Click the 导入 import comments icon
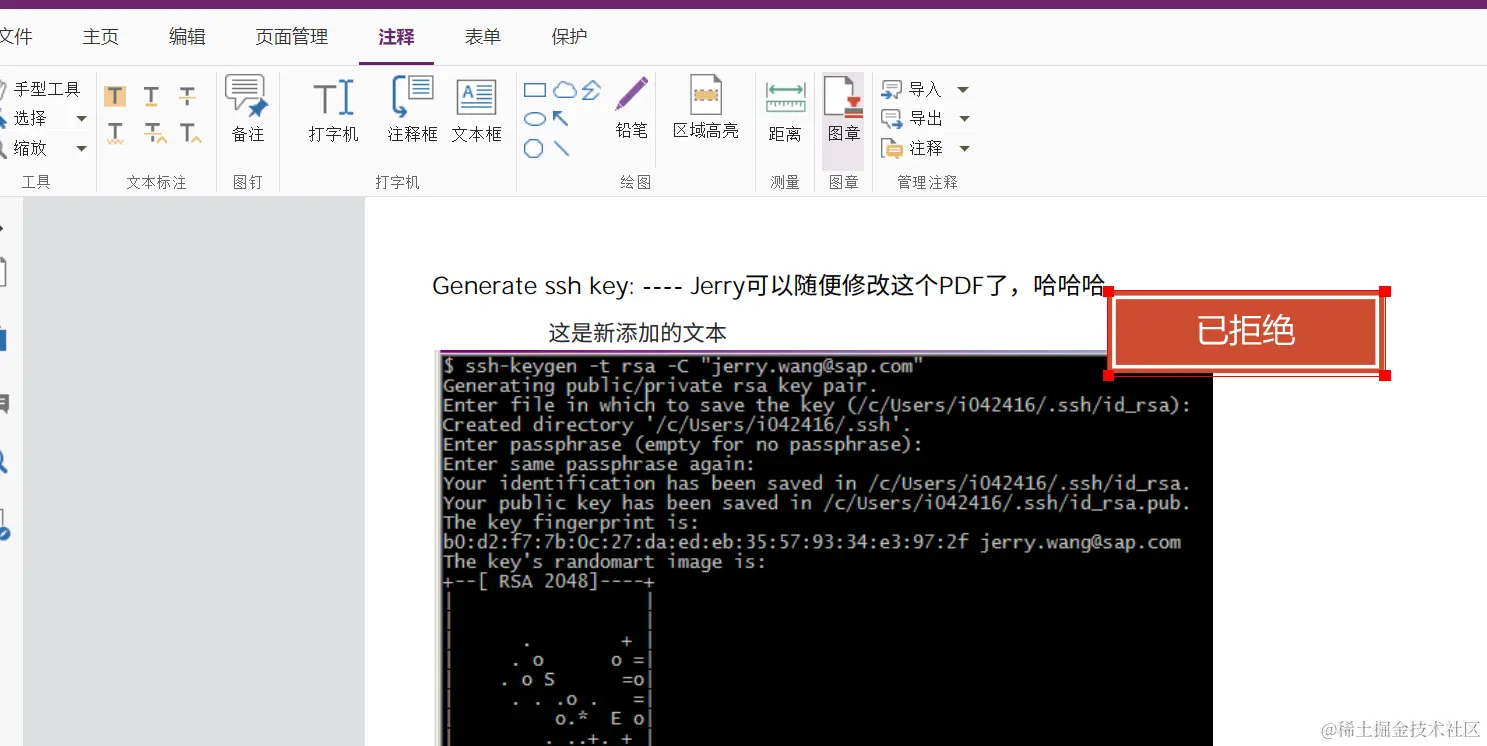 click(x=891, y=90)
